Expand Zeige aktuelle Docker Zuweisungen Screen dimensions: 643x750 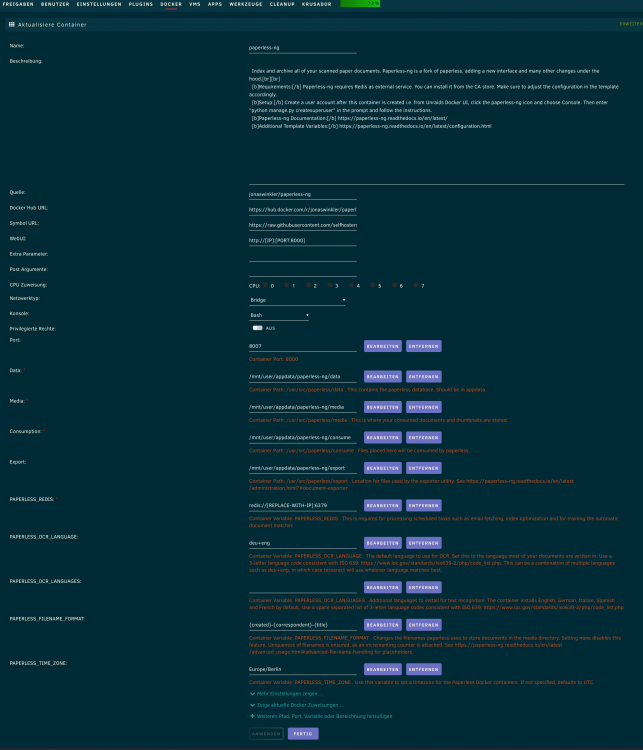(x=300, y=705)
